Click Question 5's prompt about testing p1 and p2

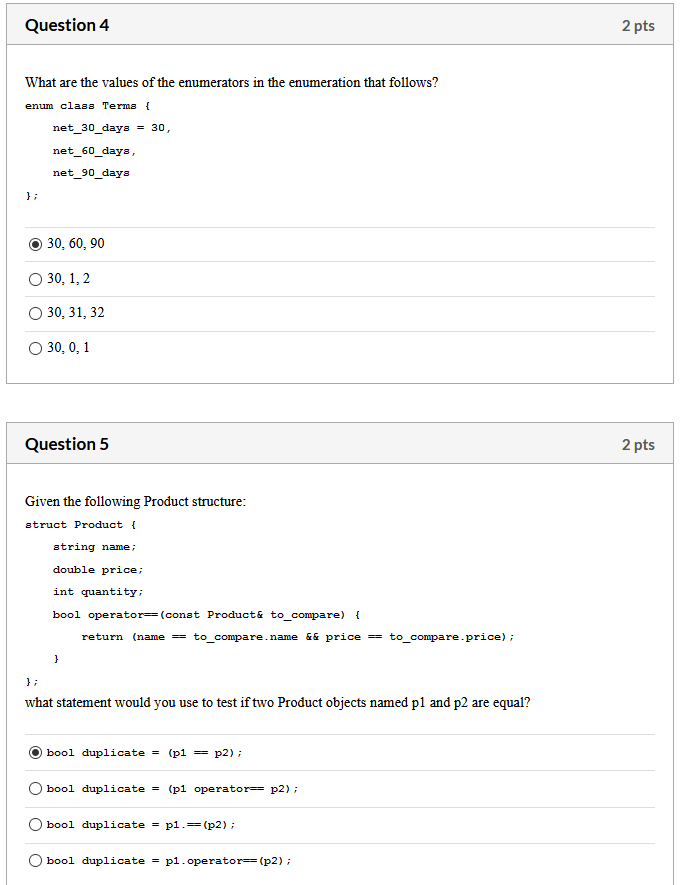tap(280, 702)
